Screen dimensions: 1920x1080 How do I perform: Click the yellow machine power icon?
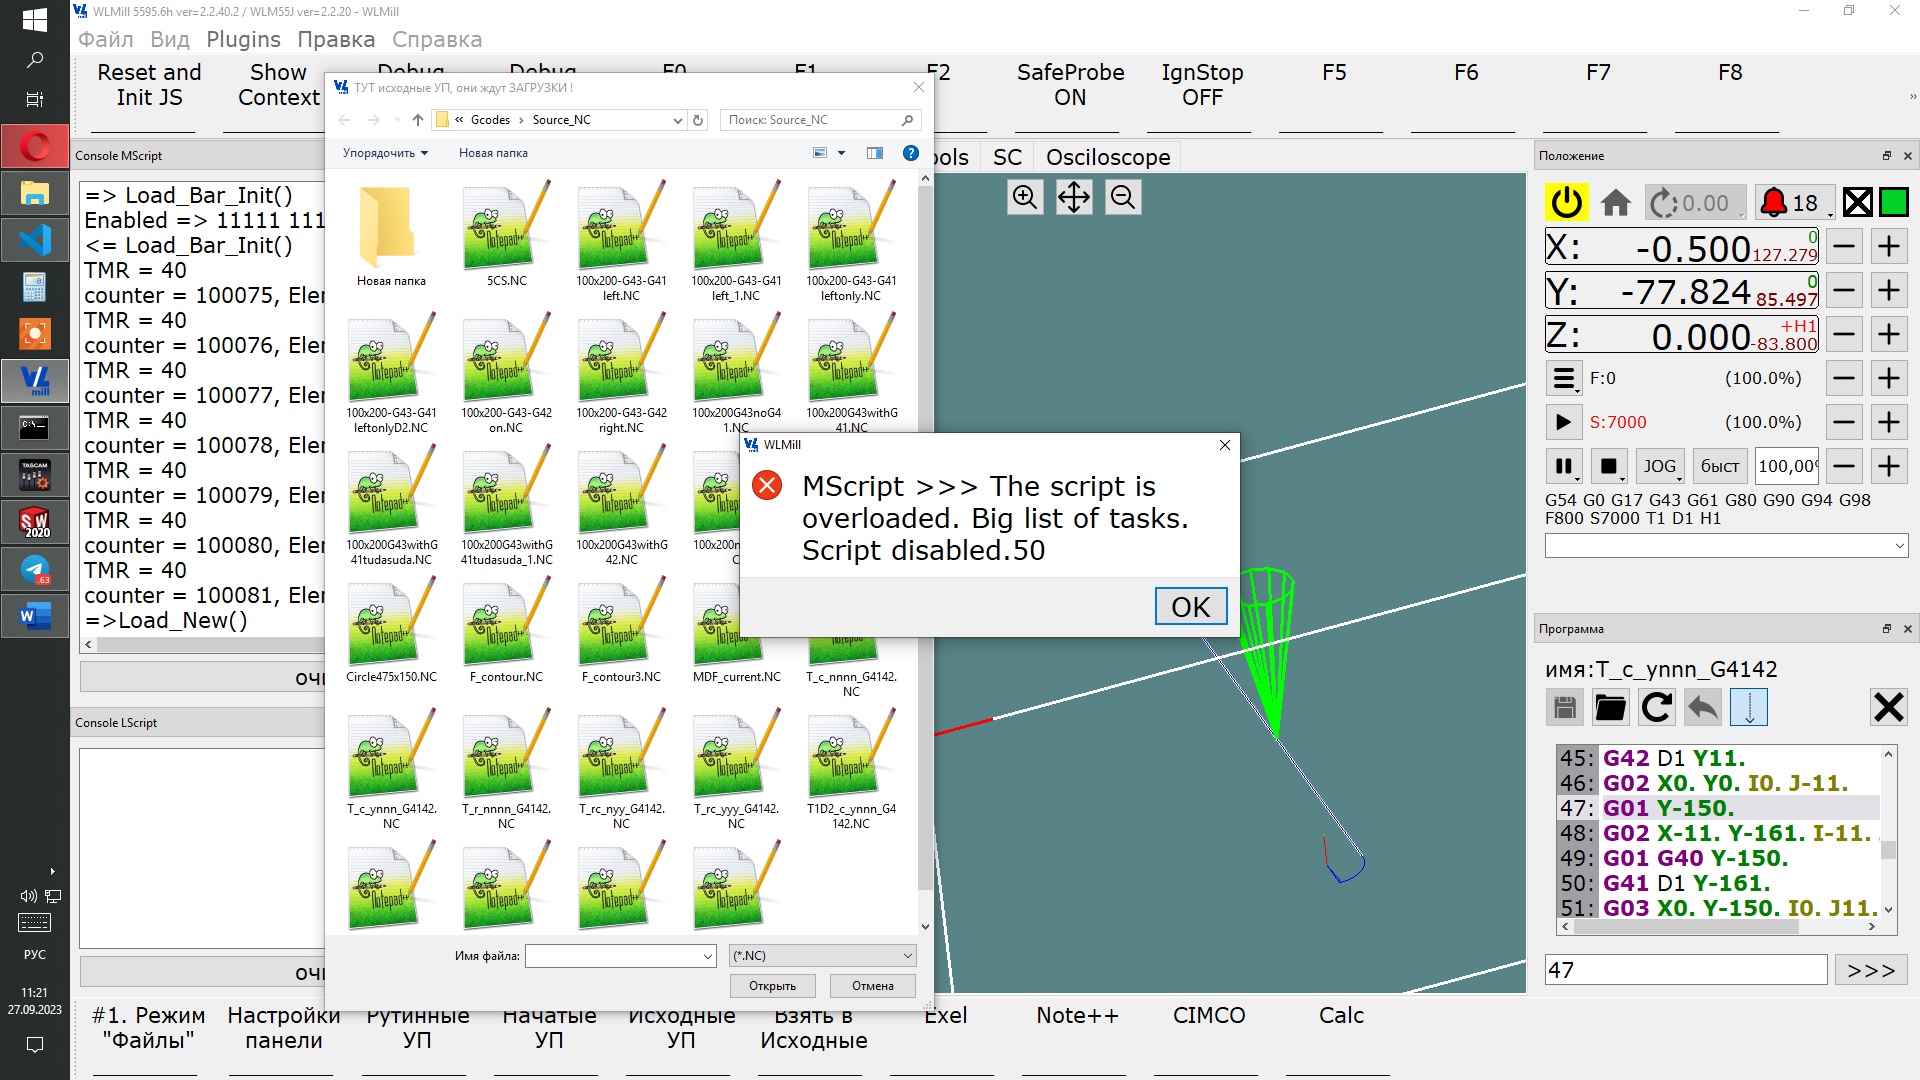(x=1566, y=203)
